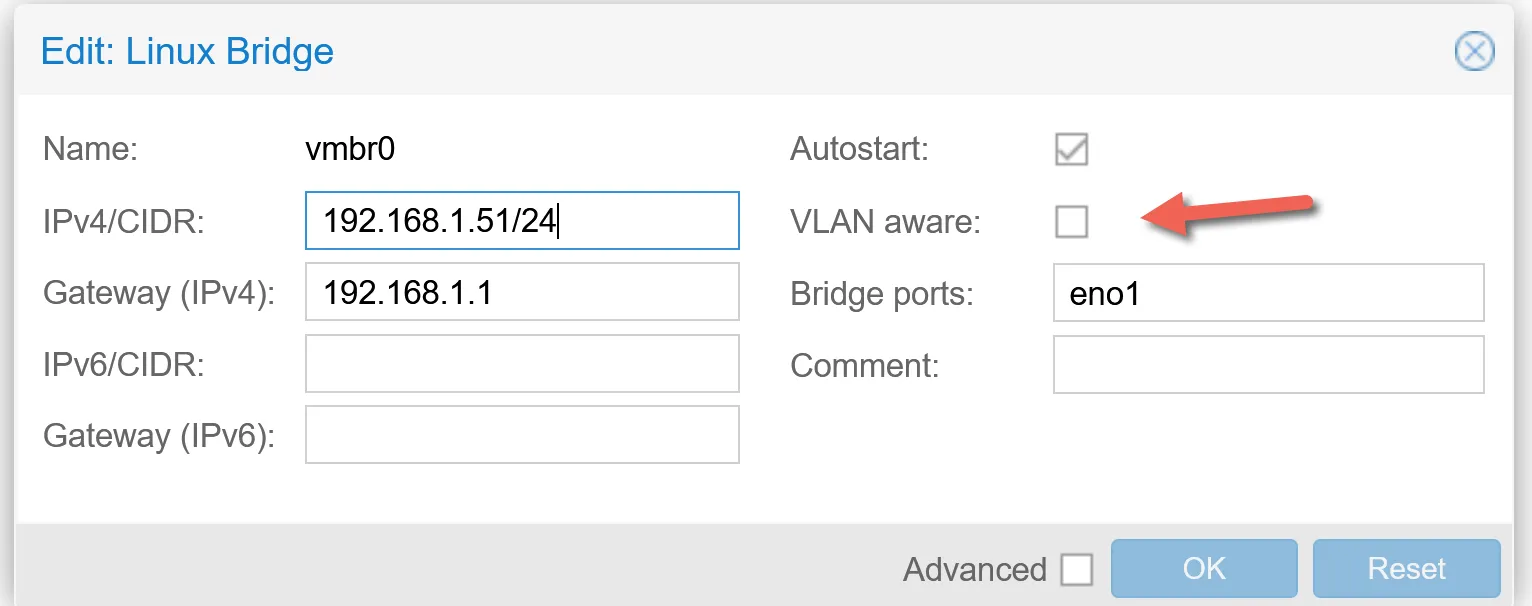Click the Gateway (IPv4) field
The image size is (1532, 606).
(521, 292)
